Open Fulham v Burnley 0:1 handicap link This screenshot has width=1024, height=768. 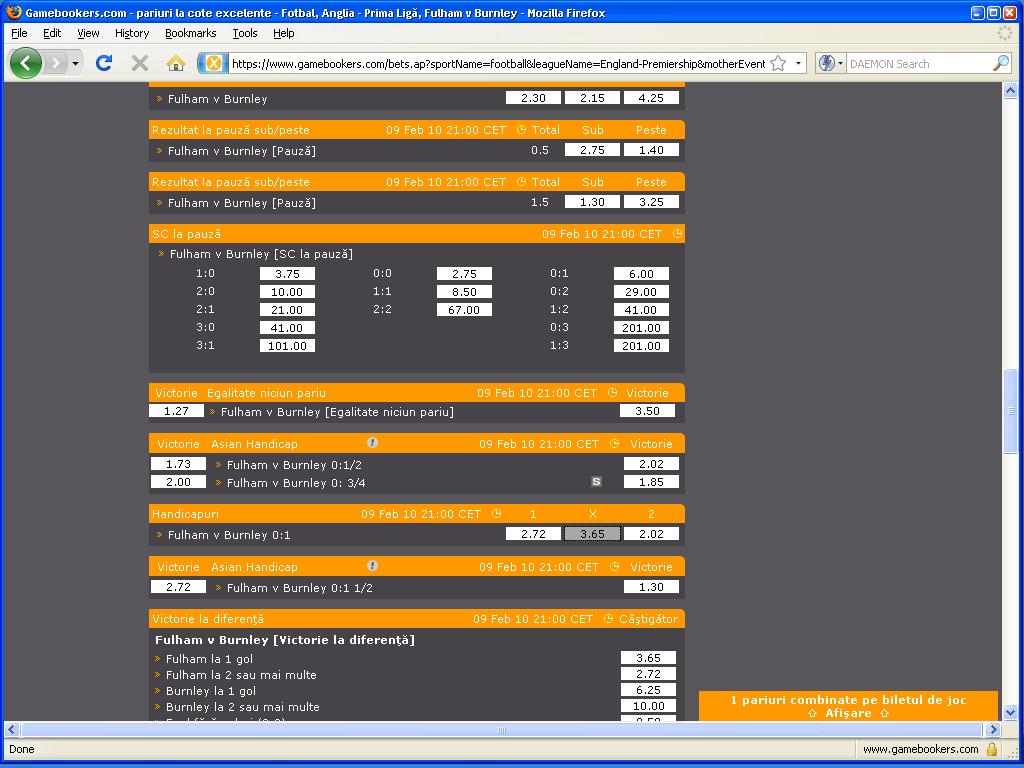click(229, 535)
